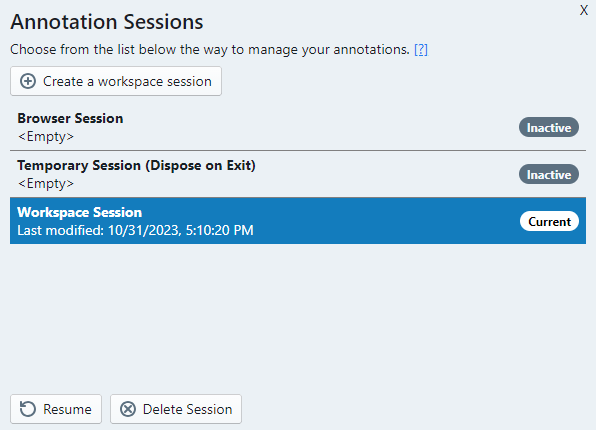
Task: Open the [?] help link
Action: pos(421,49)
